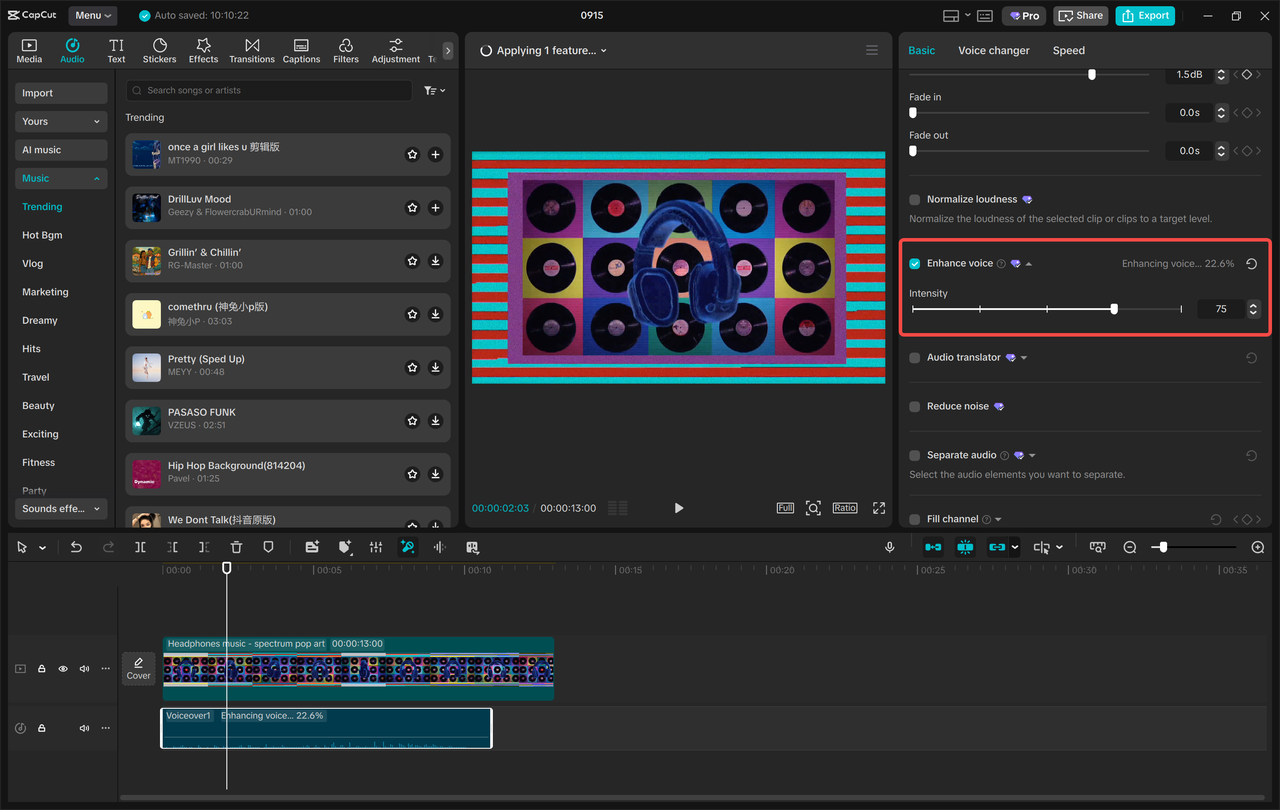Image resolution: width=1280 pixels, height=810 pixels.
Task: Click the Enhance voice Intensity slider handle
Action: tap(1114, 310)
